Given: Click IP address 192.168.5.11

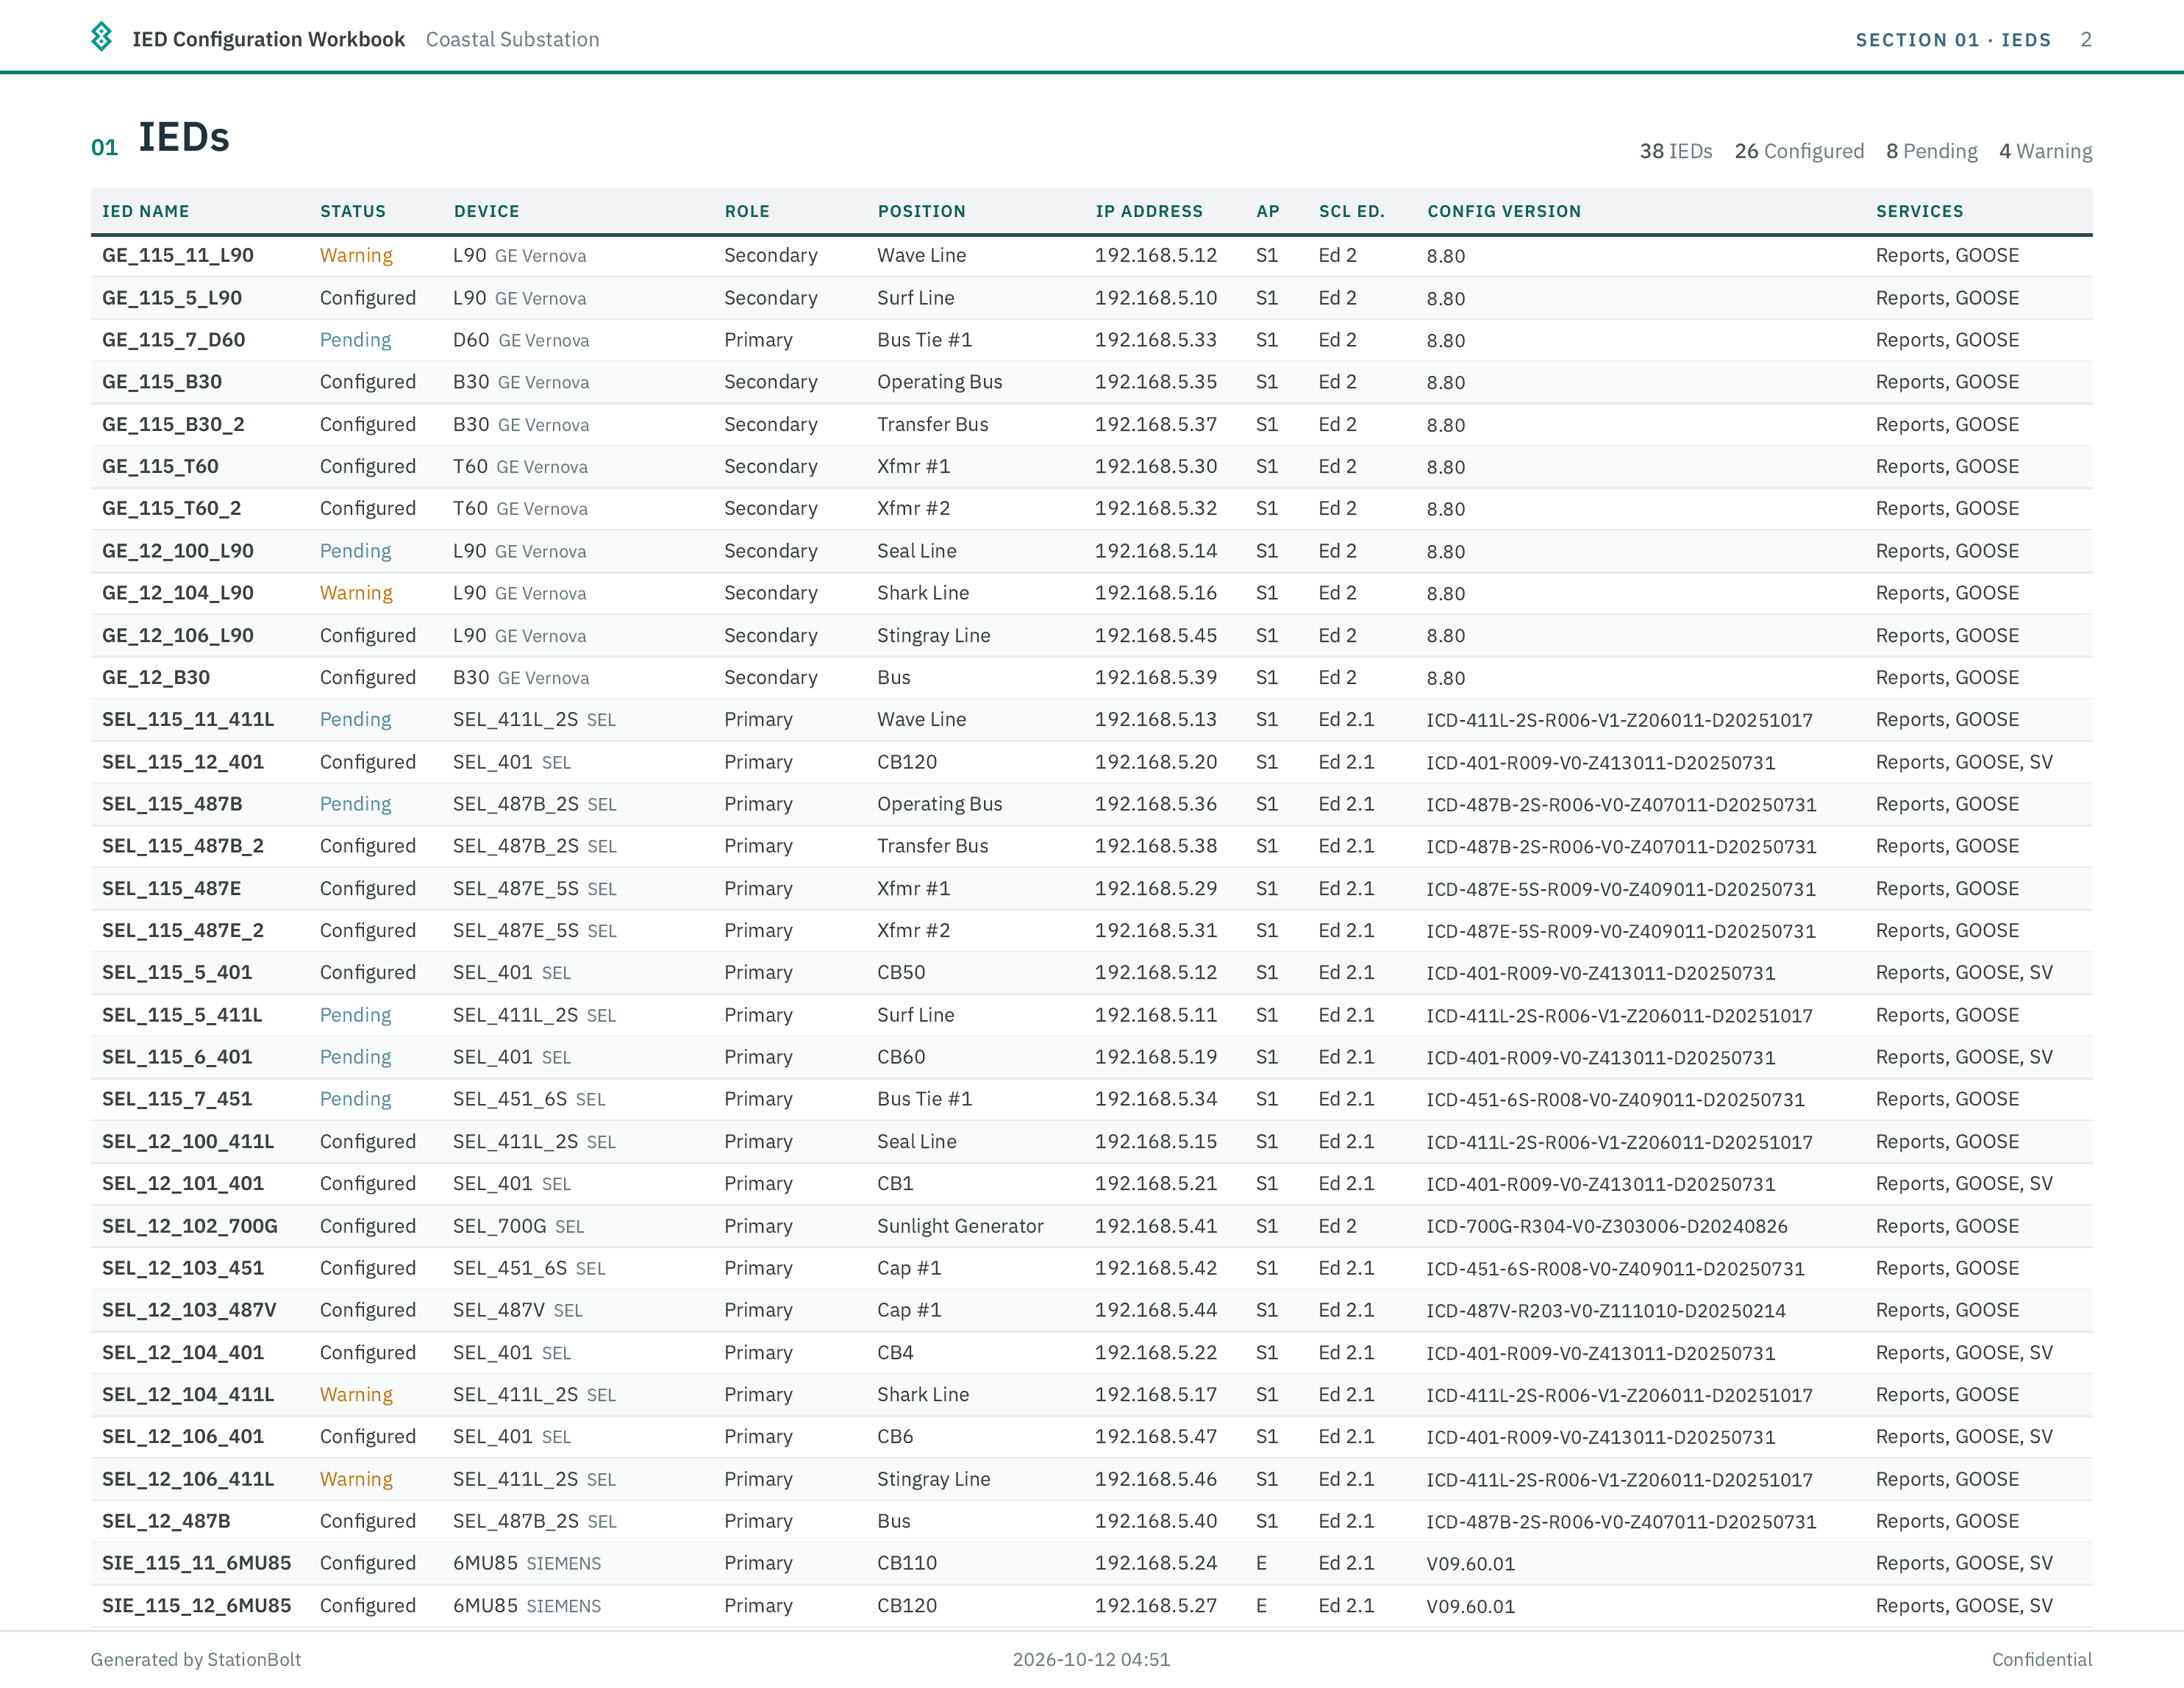Looking at the screenshot, I should tap(1156, 1015).
